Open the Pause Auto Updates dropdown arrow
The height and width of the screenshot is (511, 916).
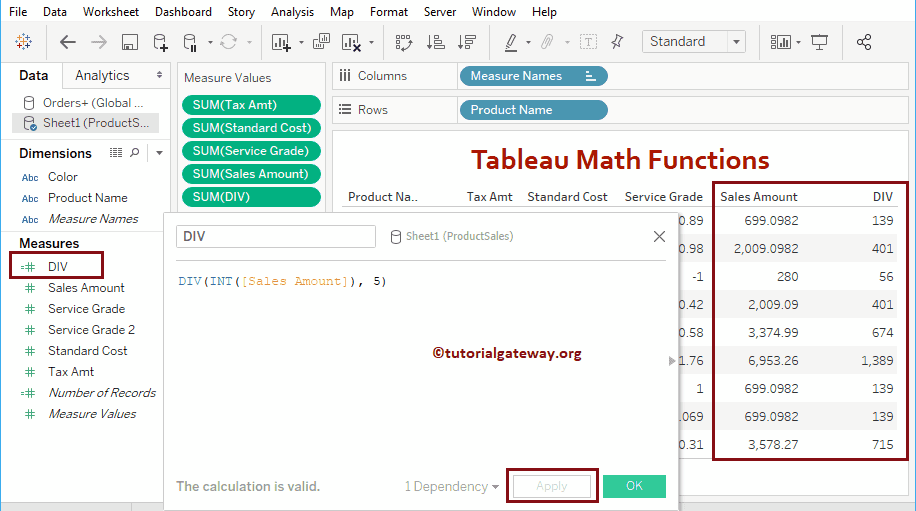point(210,42)
